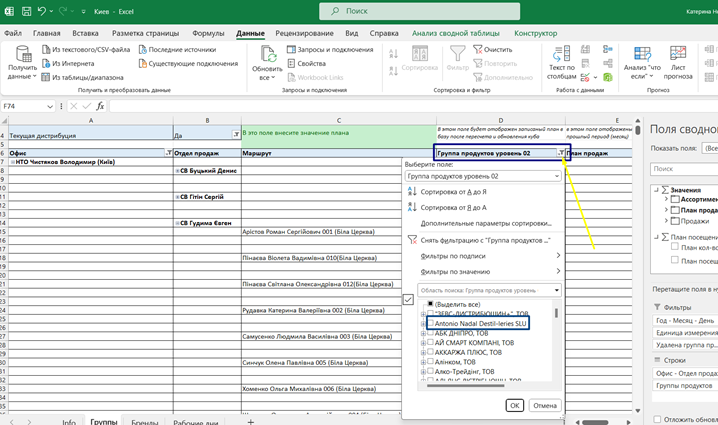Clear filter (Очистить) in ribbon
This screenshot has width=718, height=425.
pos(493,49)
